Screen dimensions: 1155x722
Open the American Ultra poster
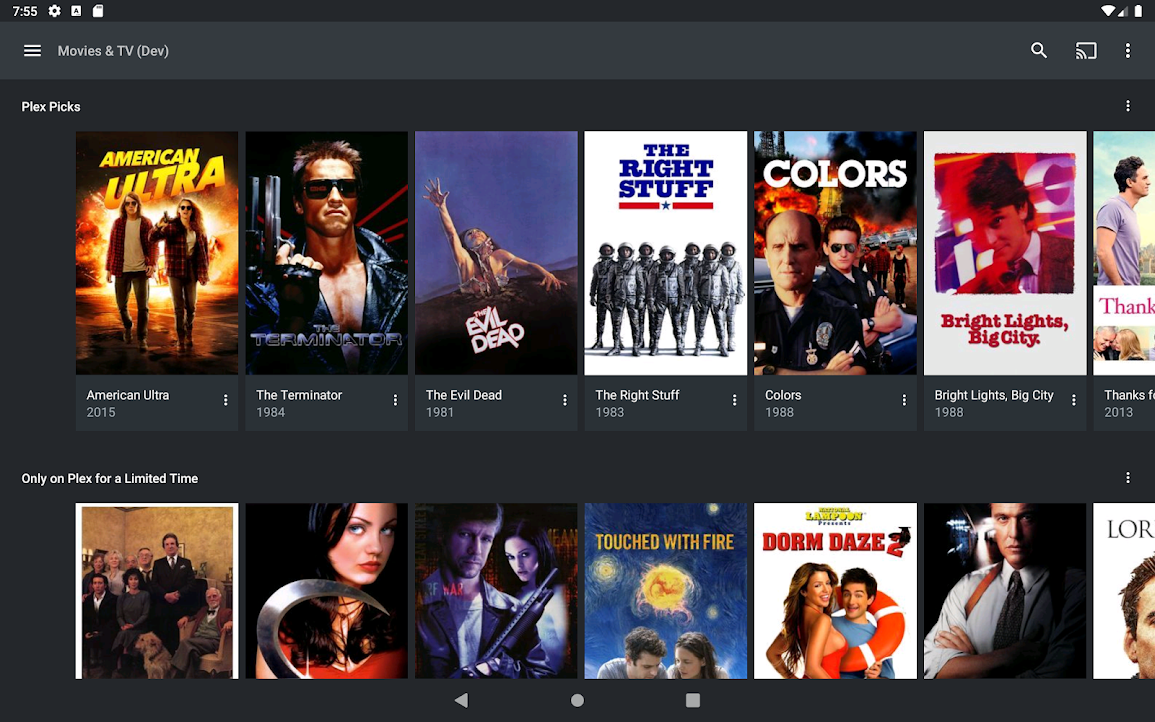157,253
